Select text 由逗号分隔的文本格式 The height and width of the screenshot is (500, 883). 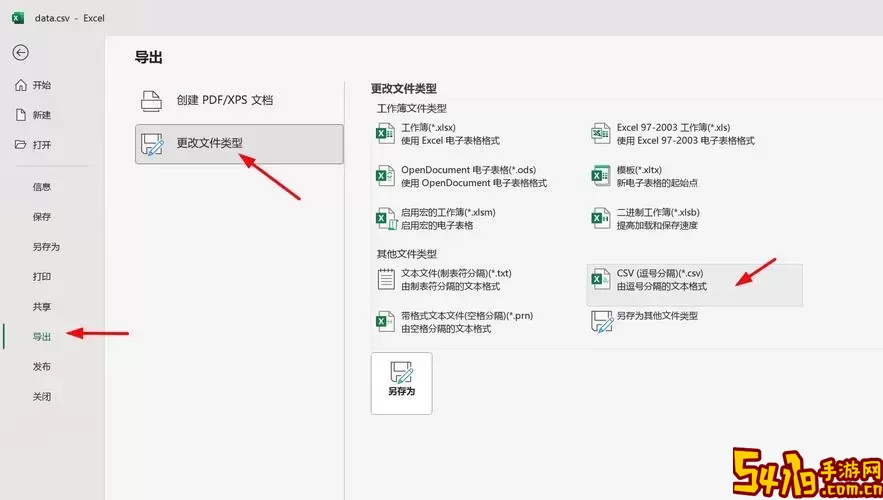pos(662,286)
